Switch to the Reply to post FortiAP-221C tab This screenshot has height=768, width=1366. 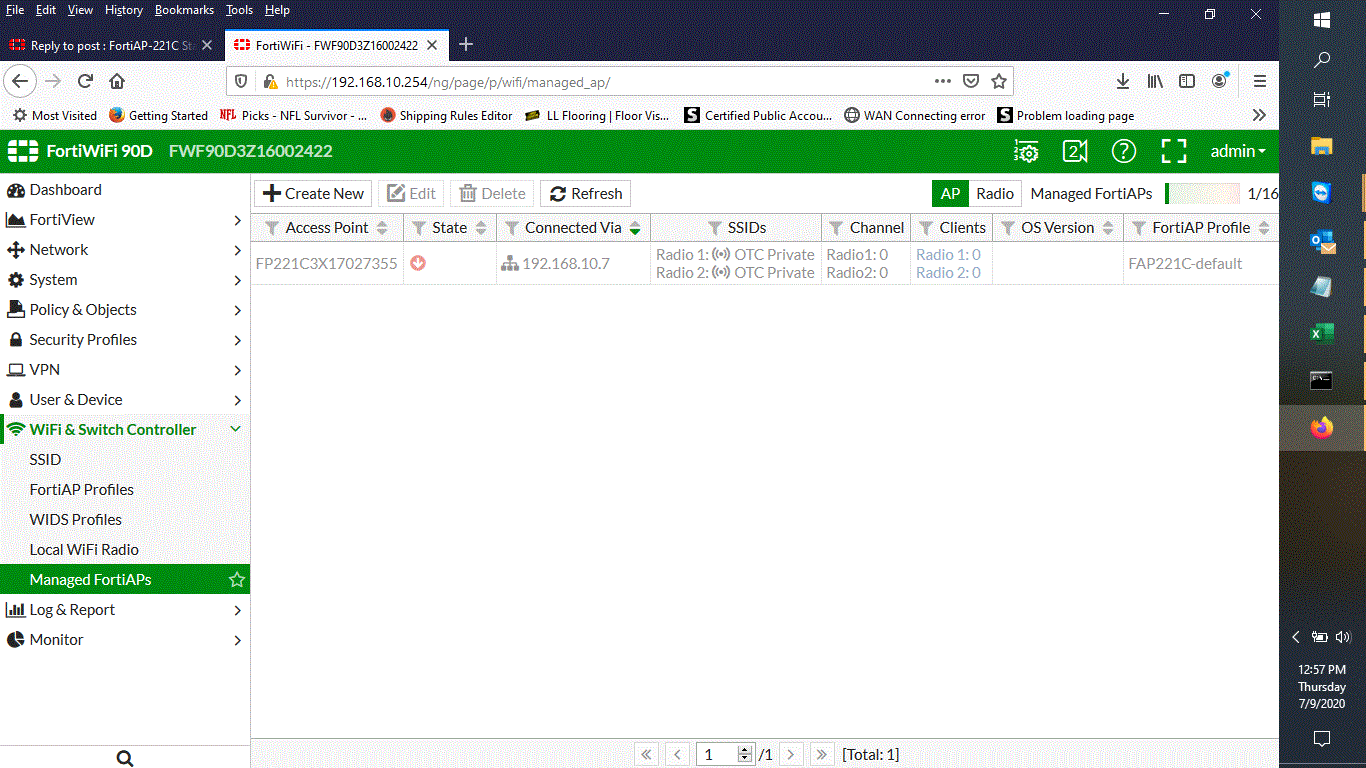pos(111,45)
